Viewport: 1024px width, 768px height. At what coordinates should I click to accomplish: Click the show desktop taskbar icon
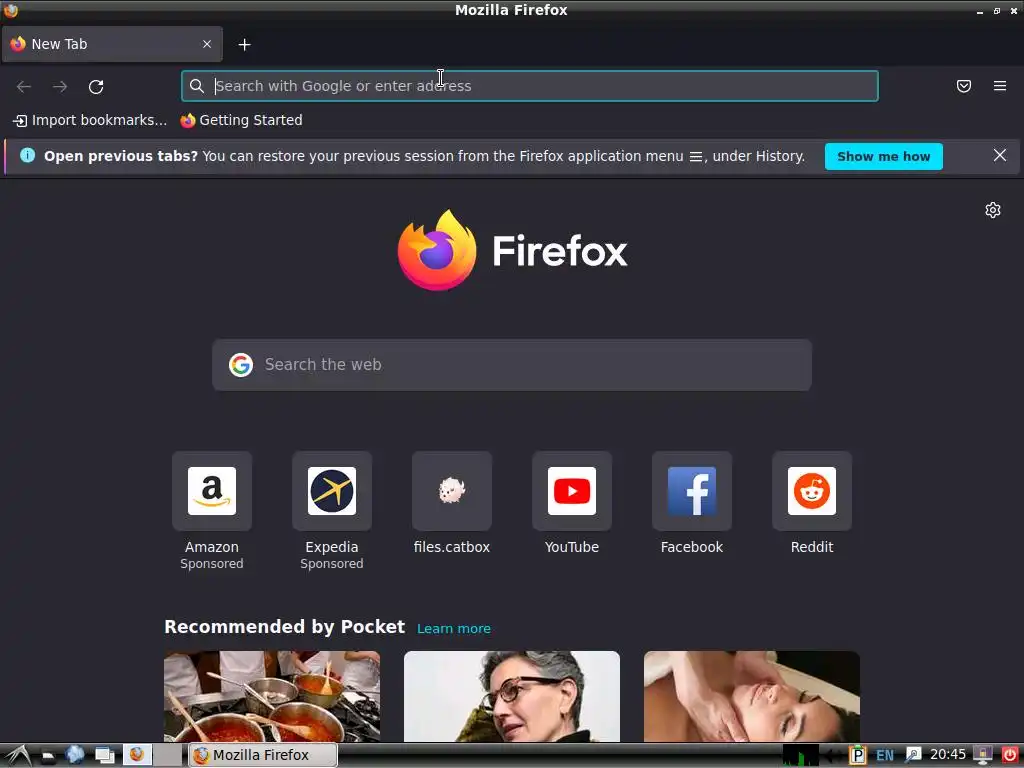pyautogui.click(x=104, y=756)
